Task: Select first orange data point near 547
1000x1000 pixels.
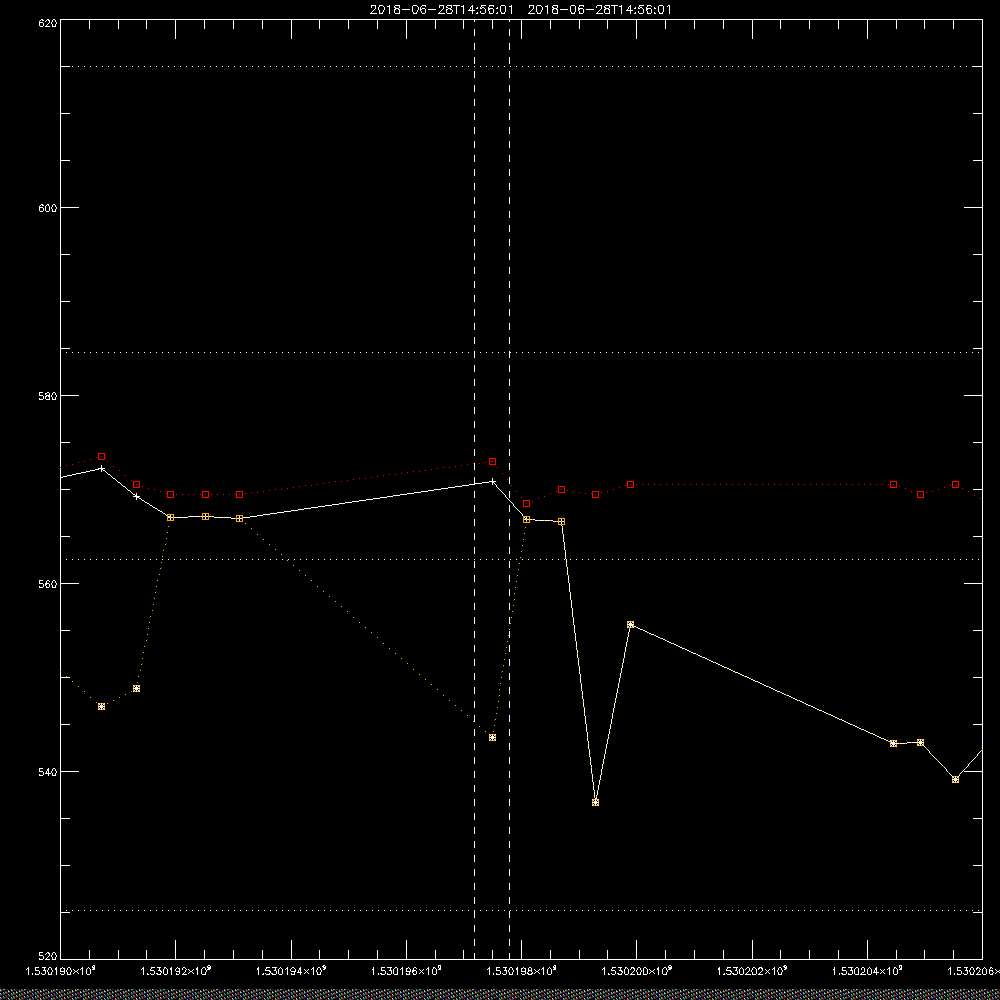Action: click(x=101, y=707)
